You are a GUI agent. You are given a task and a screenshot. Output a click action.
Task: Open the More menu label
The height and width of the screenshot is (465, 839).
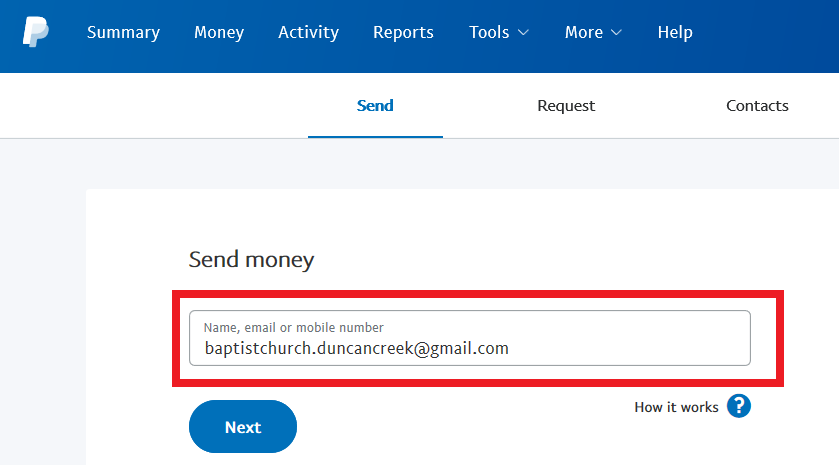tap(584, 32)
